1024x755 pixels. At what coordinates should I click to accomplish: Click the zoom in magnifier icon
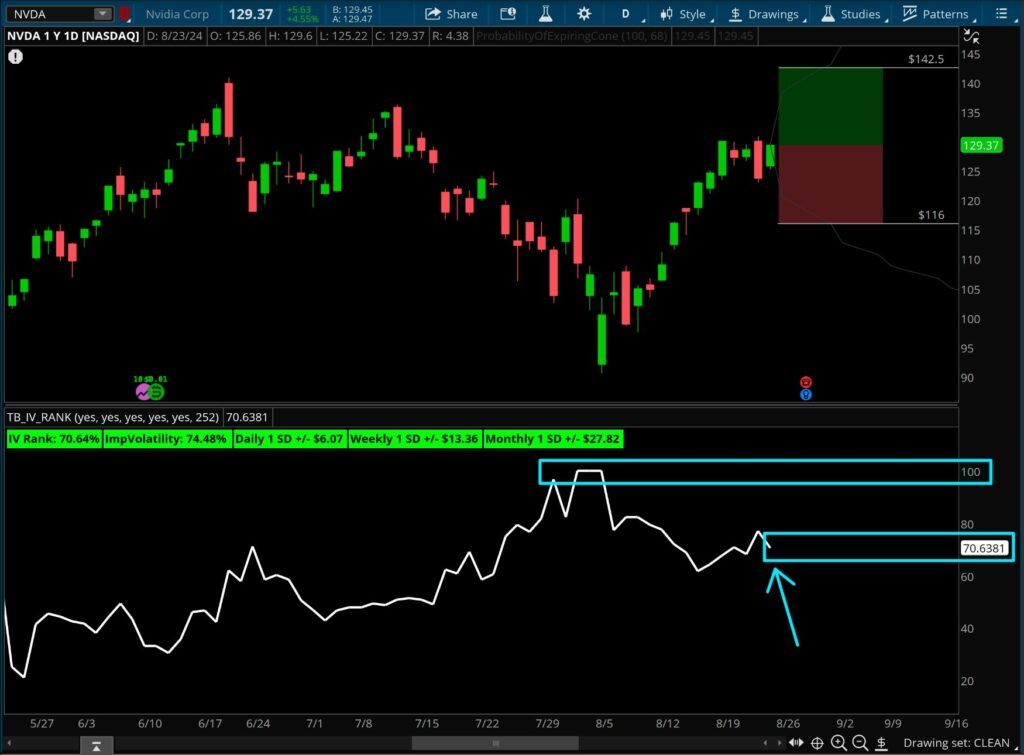coord(839,743)
